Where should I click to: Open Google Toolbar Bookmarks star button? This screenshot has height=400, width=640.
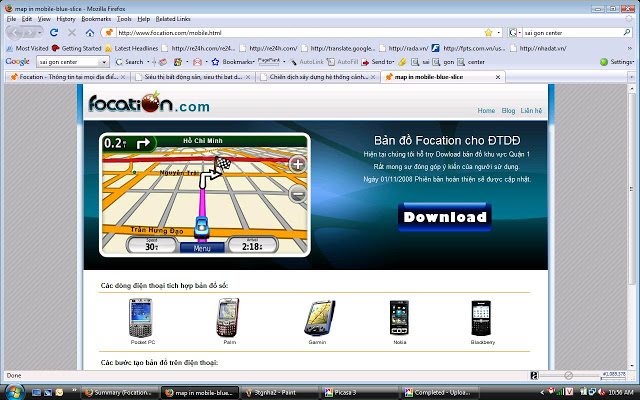tap(233, 62)
